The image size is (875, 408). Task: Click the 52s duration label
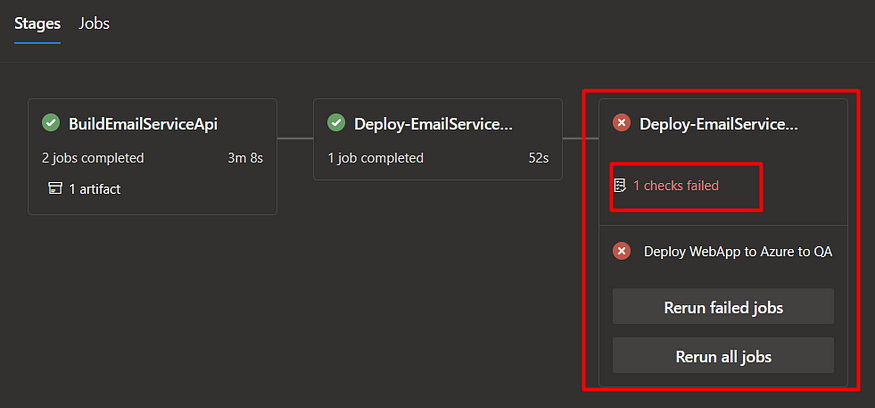[x=538, y=158]
